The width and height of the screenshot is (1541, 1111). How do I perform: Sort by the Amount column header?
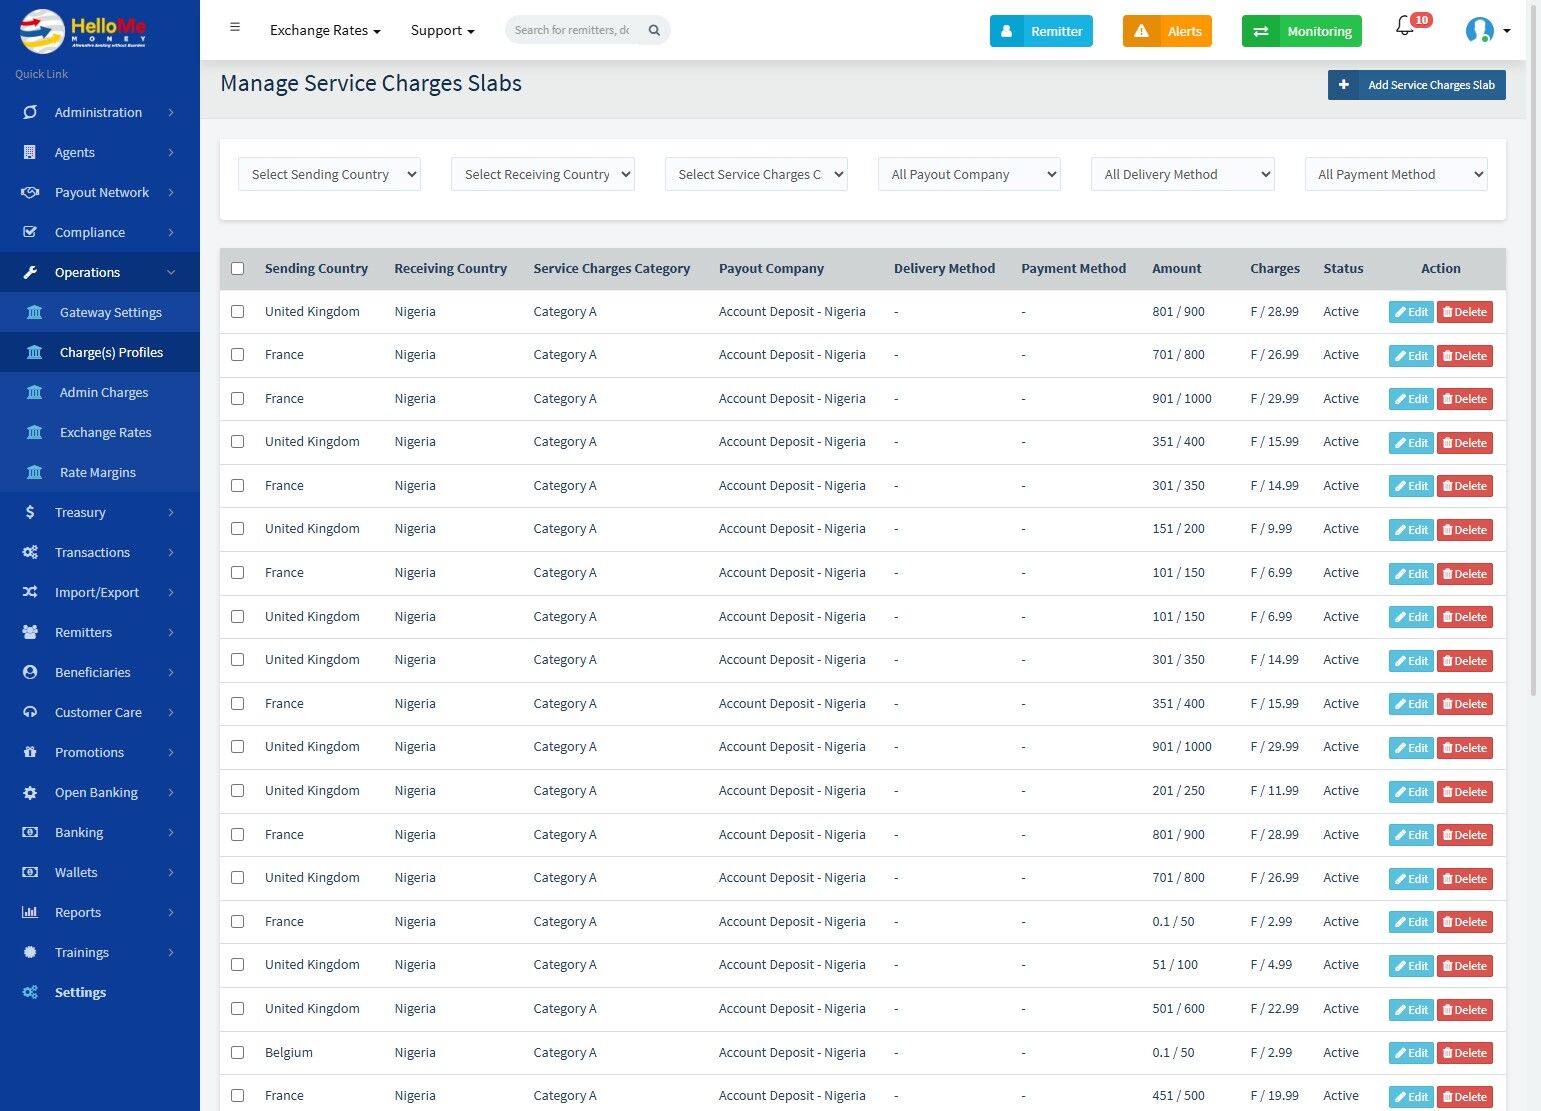[1176, 268]
